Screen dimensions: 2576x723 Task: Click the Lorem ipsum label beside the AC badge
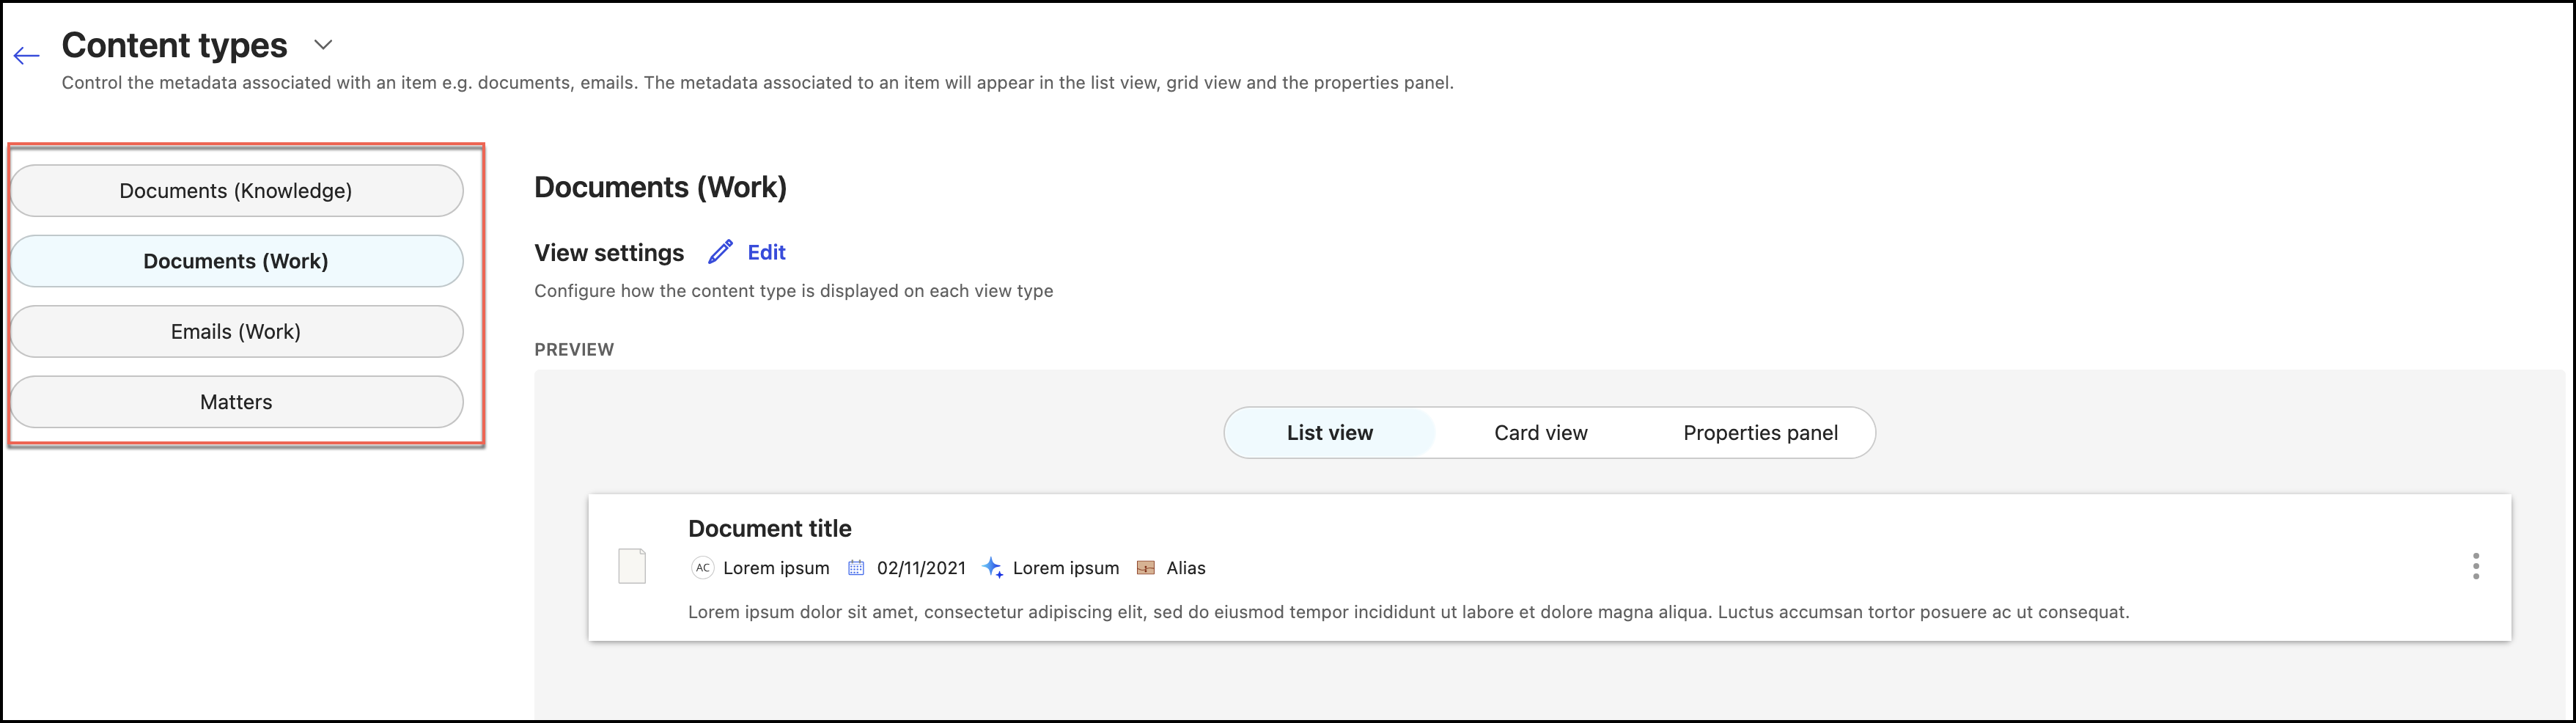coord(776,567)
